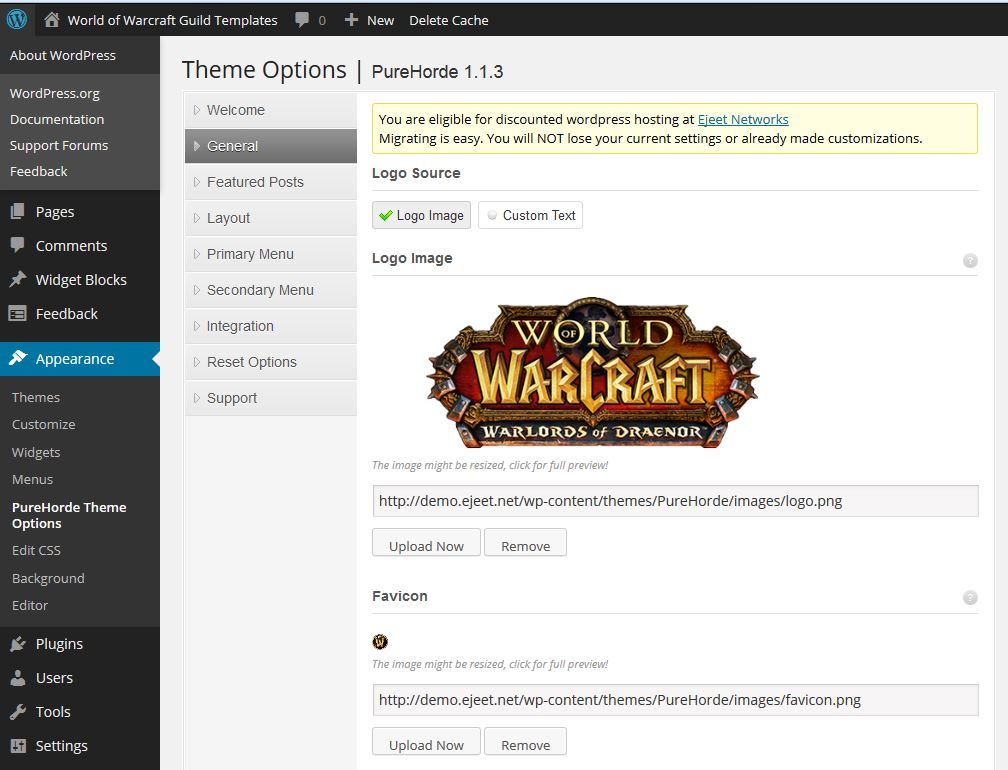Screen dimensions: 1008x770
Task: Open the Edit CSS submenu item
Action: tap(36, 550)
